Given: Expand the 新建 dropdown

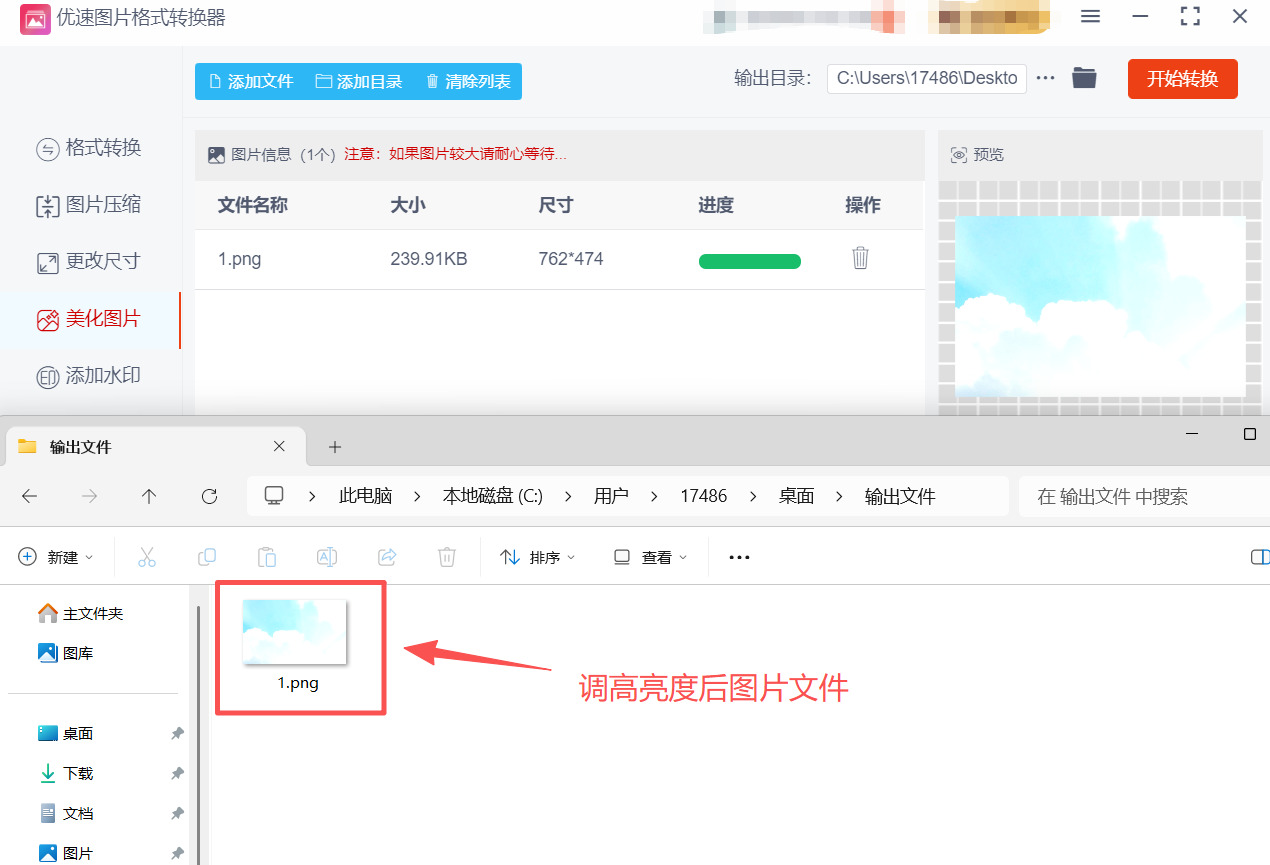Looking at the screenshot, I should (x=56, y=557).
